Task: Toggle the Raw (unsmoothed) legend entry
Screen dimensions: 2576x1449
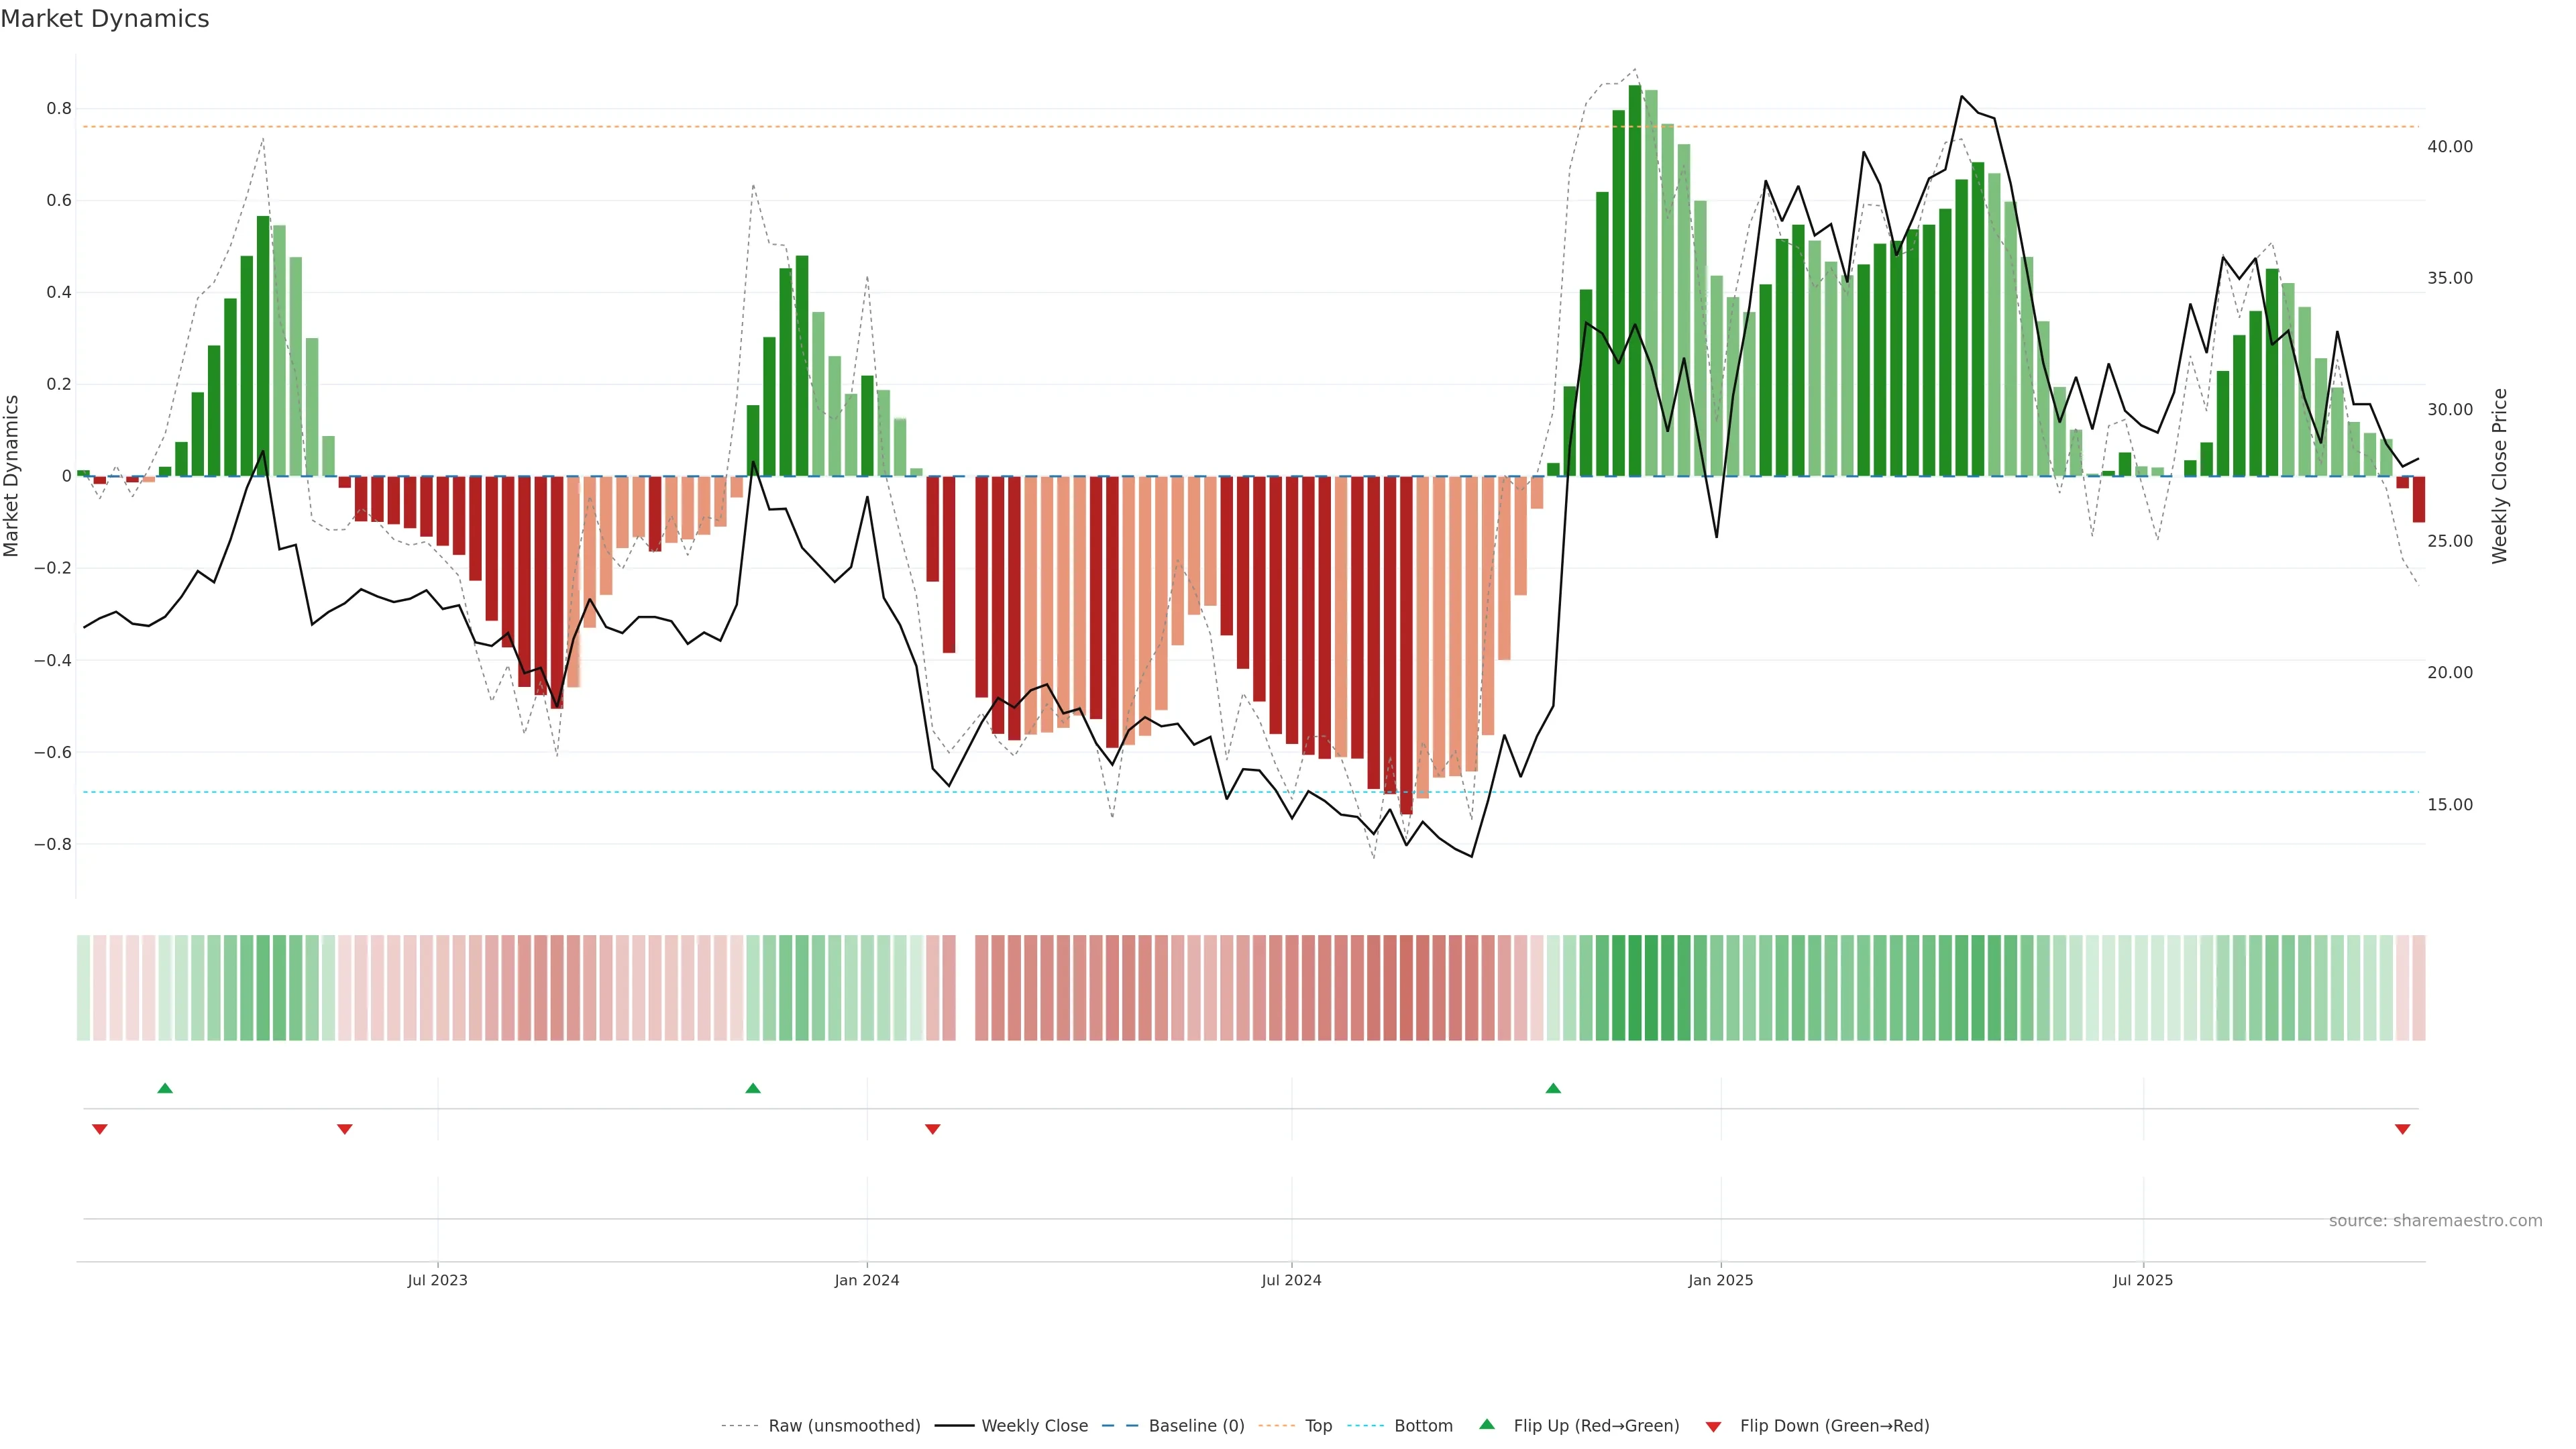Action: pyautogui.click(x=843, y=1426)
